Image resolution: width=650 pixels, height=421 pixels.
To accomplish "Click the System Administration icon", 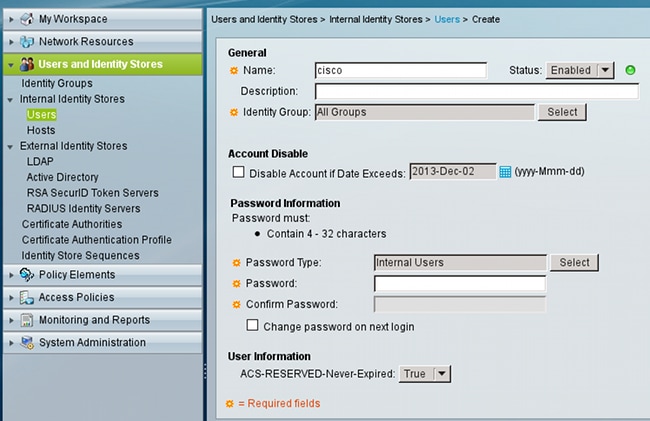I will (26, 343).
